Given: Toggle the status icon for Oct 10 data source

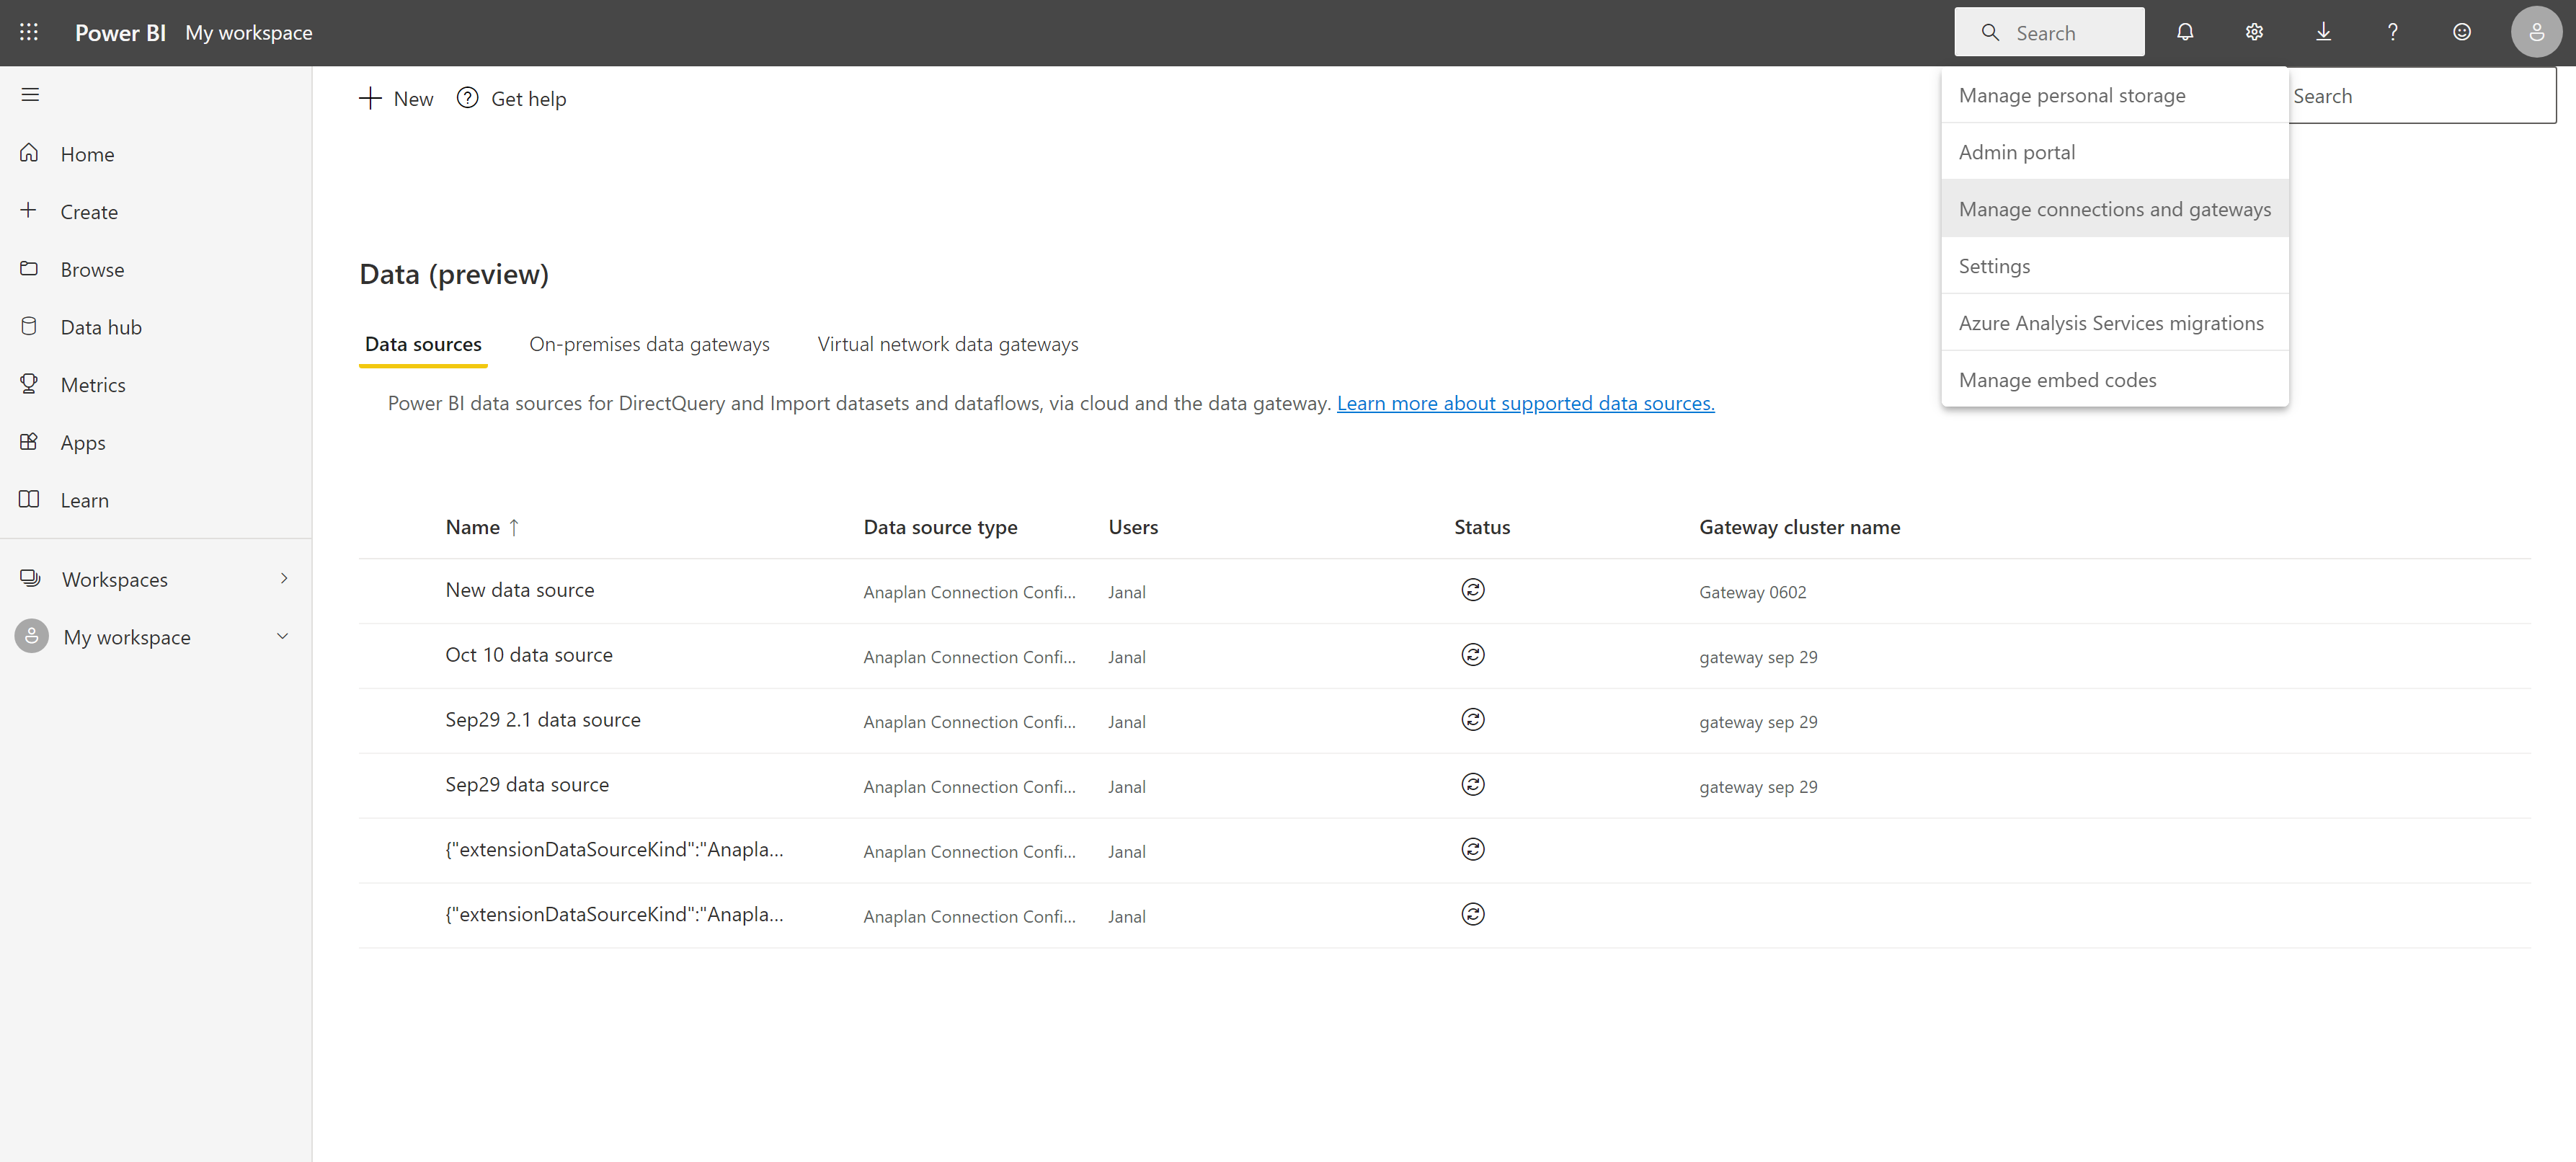Looking at the screenshot, I should (x=1472, y=654).
